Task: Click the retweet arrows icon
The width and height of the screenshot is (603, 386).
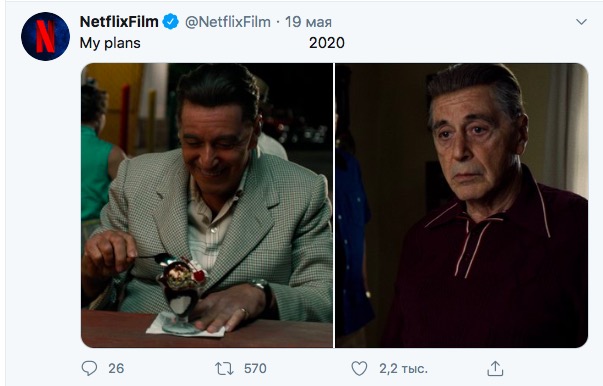Action: [x=224, y=368]
